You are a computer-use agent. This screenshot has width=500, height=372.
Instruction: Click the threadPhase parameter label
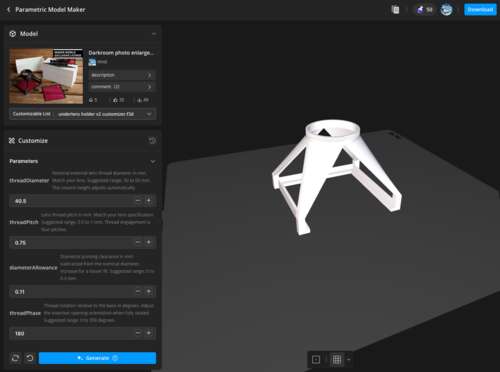(25, 313)
